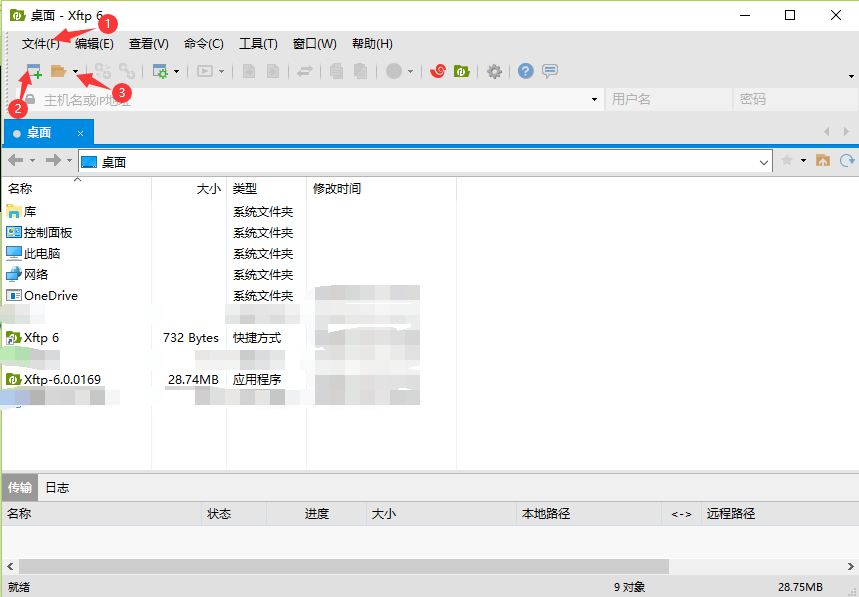The width and height of the screenshot is (859, 597).
Task: Click the synchronize arrows icon
Action: 305,71
